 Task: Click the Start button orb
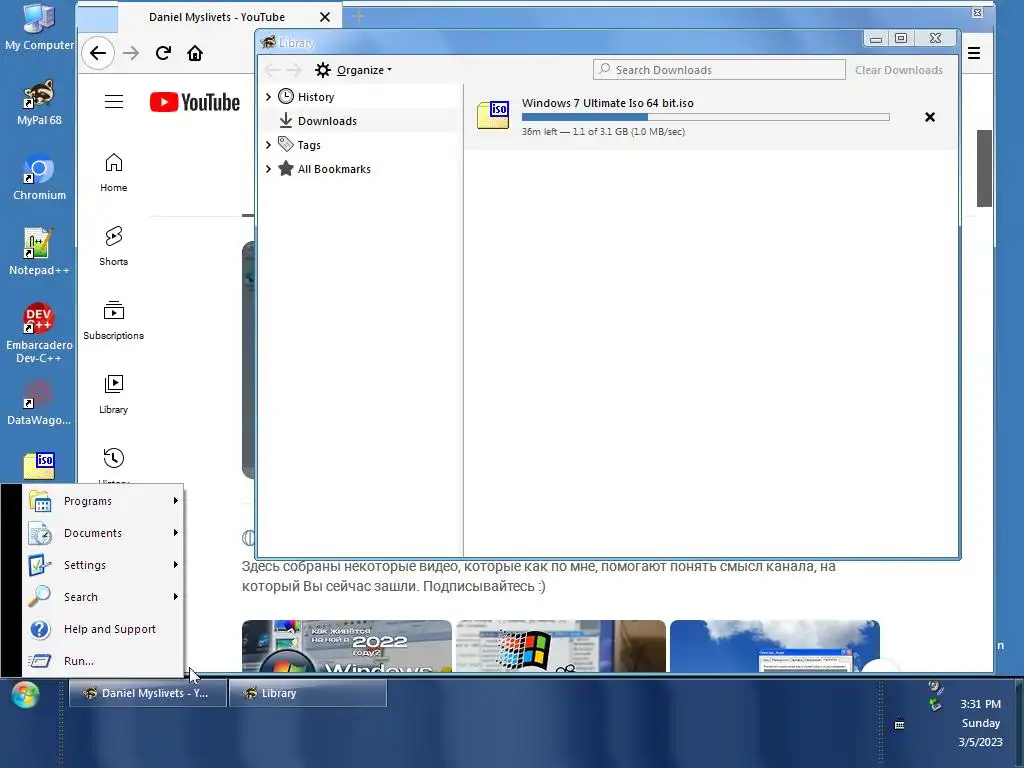point(25,695)
